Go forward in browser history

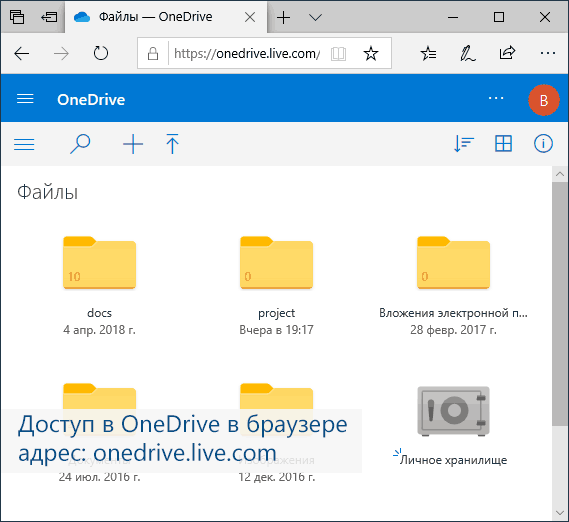(x=61, y=54)
